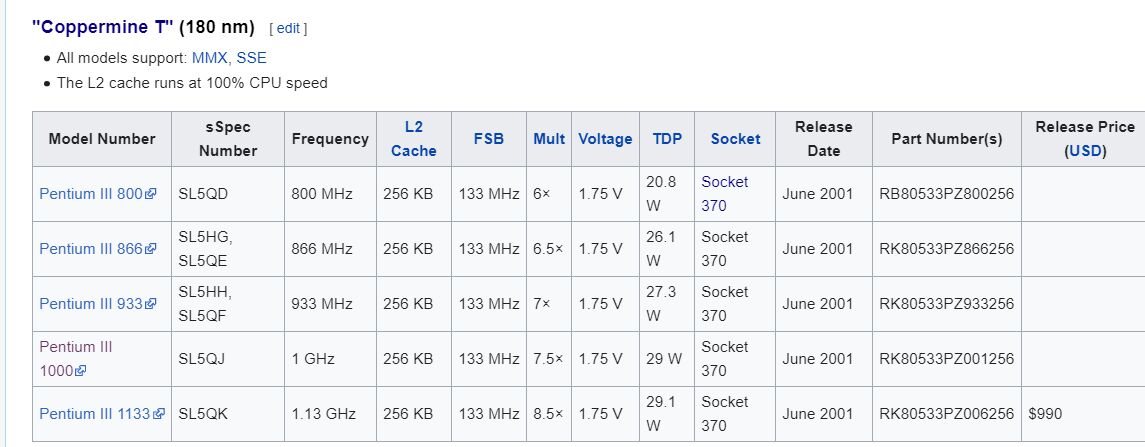The height and width of the screenshot is (447, 1145).
Task: Open the FSB column header link
Action: pos(489,139)
